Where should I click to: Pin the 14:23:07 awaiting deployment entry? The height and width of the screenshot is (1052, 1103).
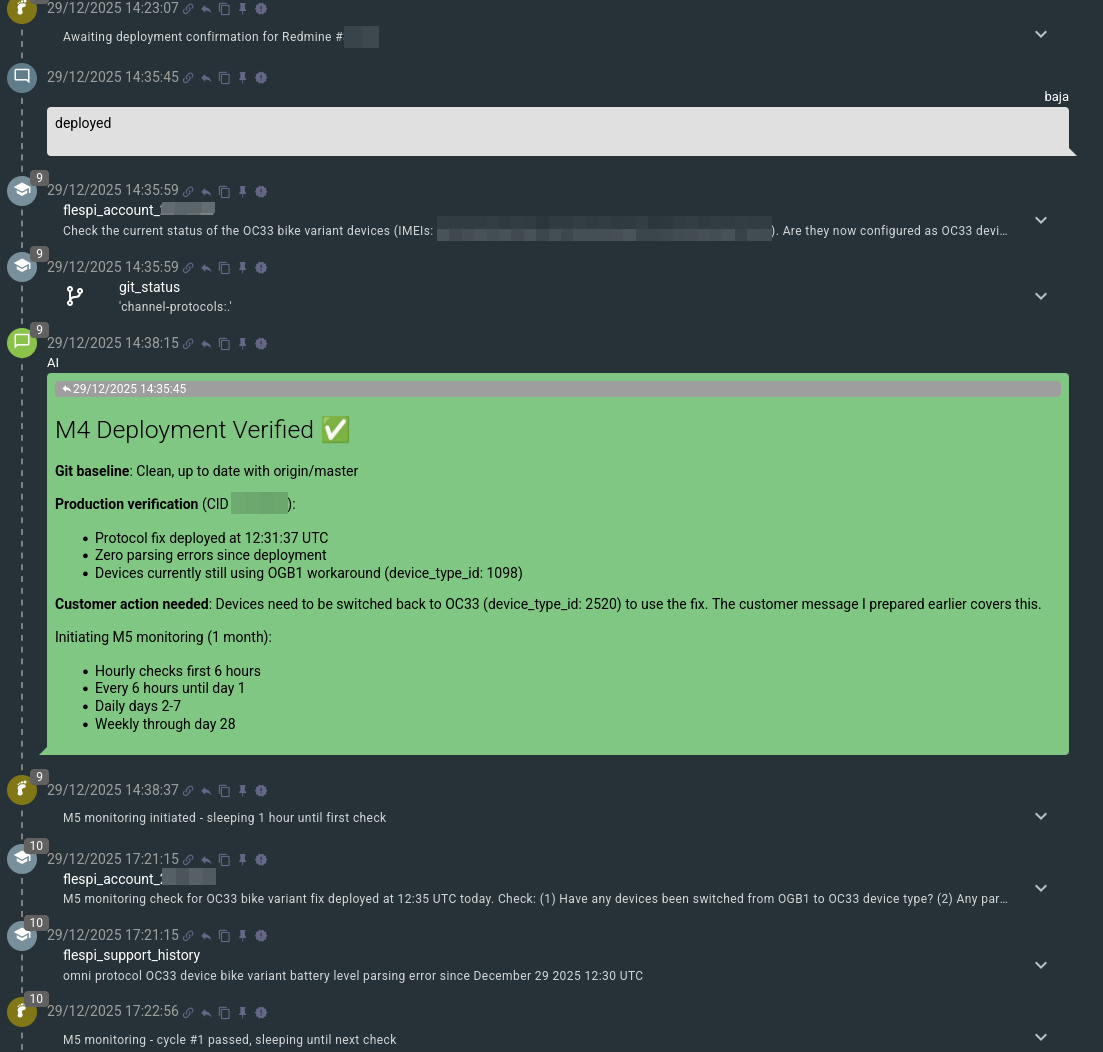coord(243,9)
